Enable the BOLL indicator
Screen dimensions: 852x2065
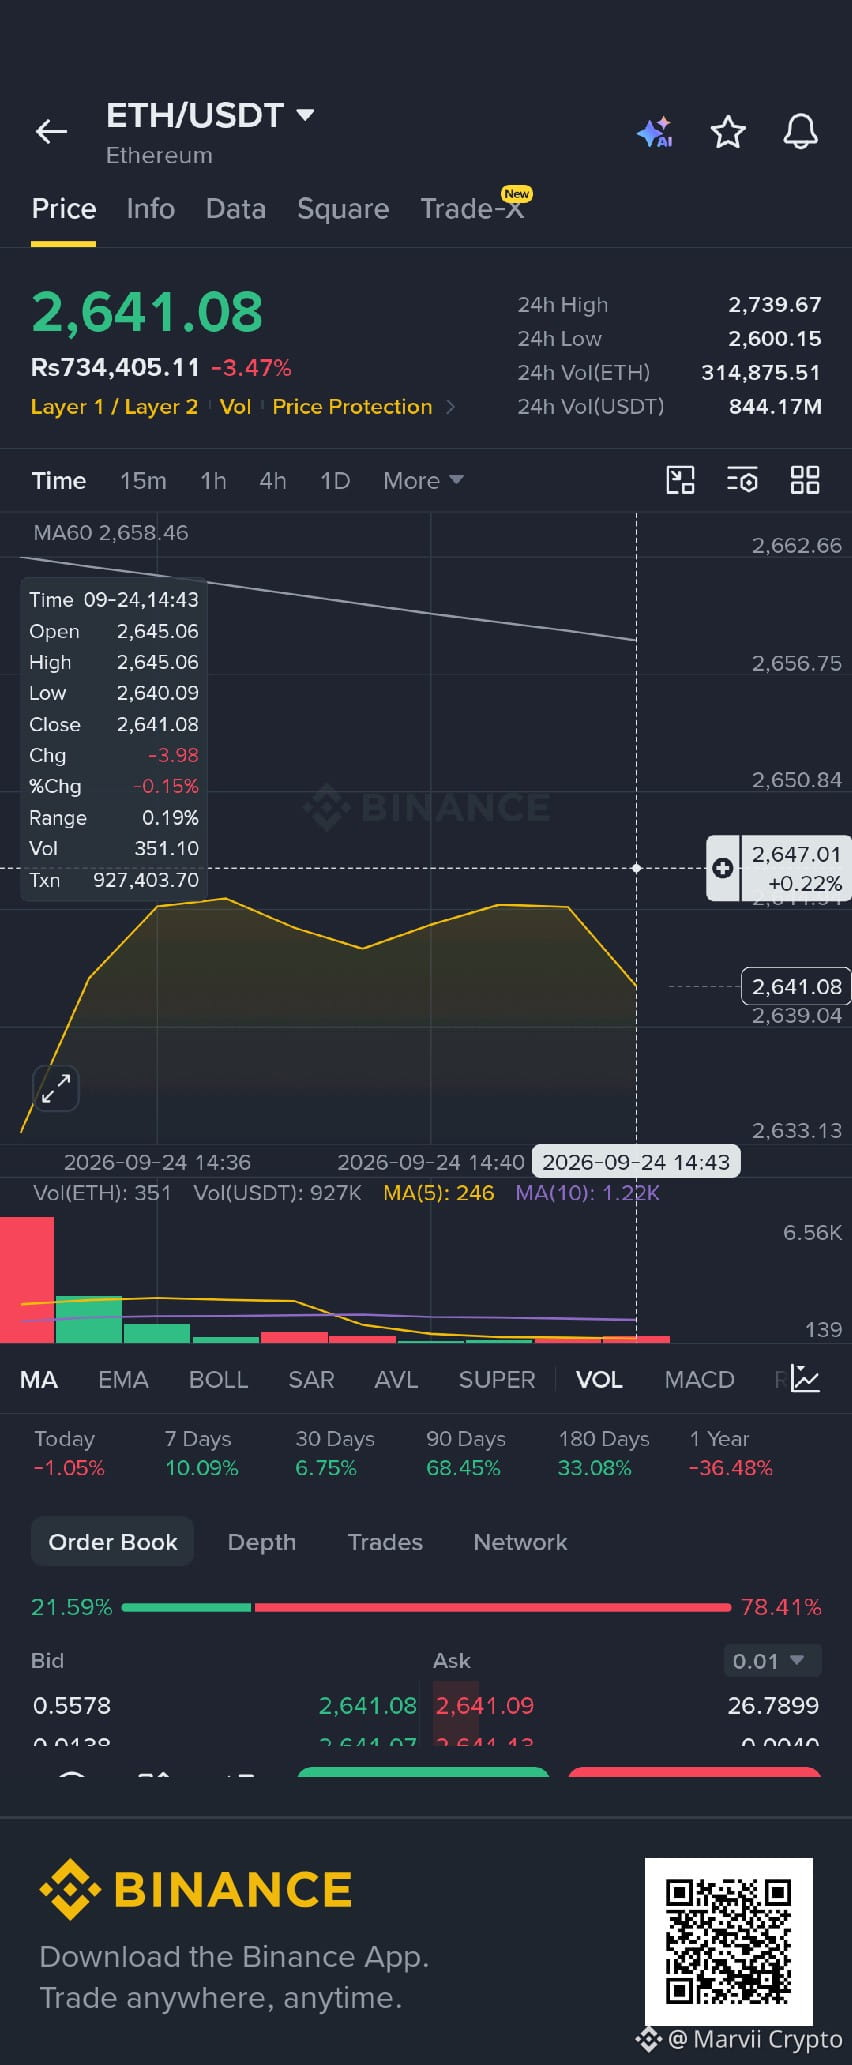pyautogui.click(x=218, y=1380)
